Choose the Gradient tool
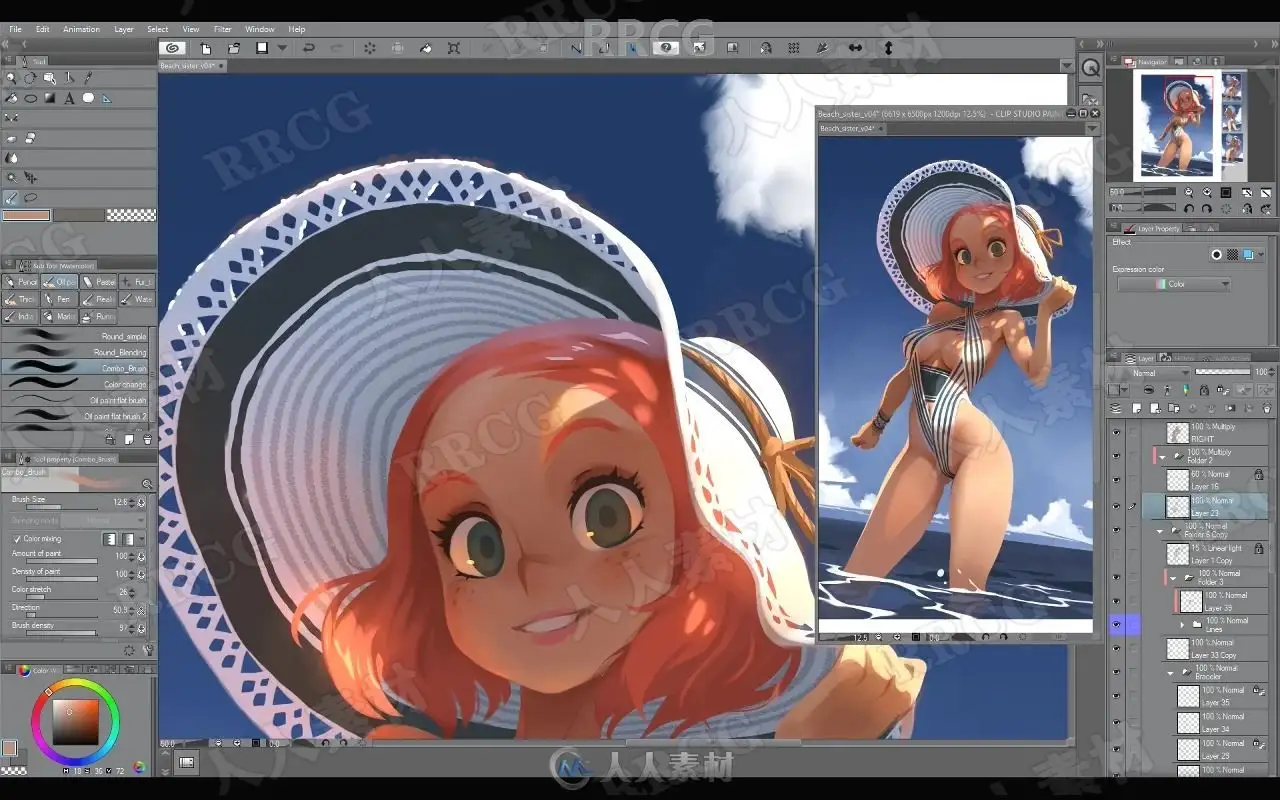This screenshot has width=1280, height=800. (49, 98)
